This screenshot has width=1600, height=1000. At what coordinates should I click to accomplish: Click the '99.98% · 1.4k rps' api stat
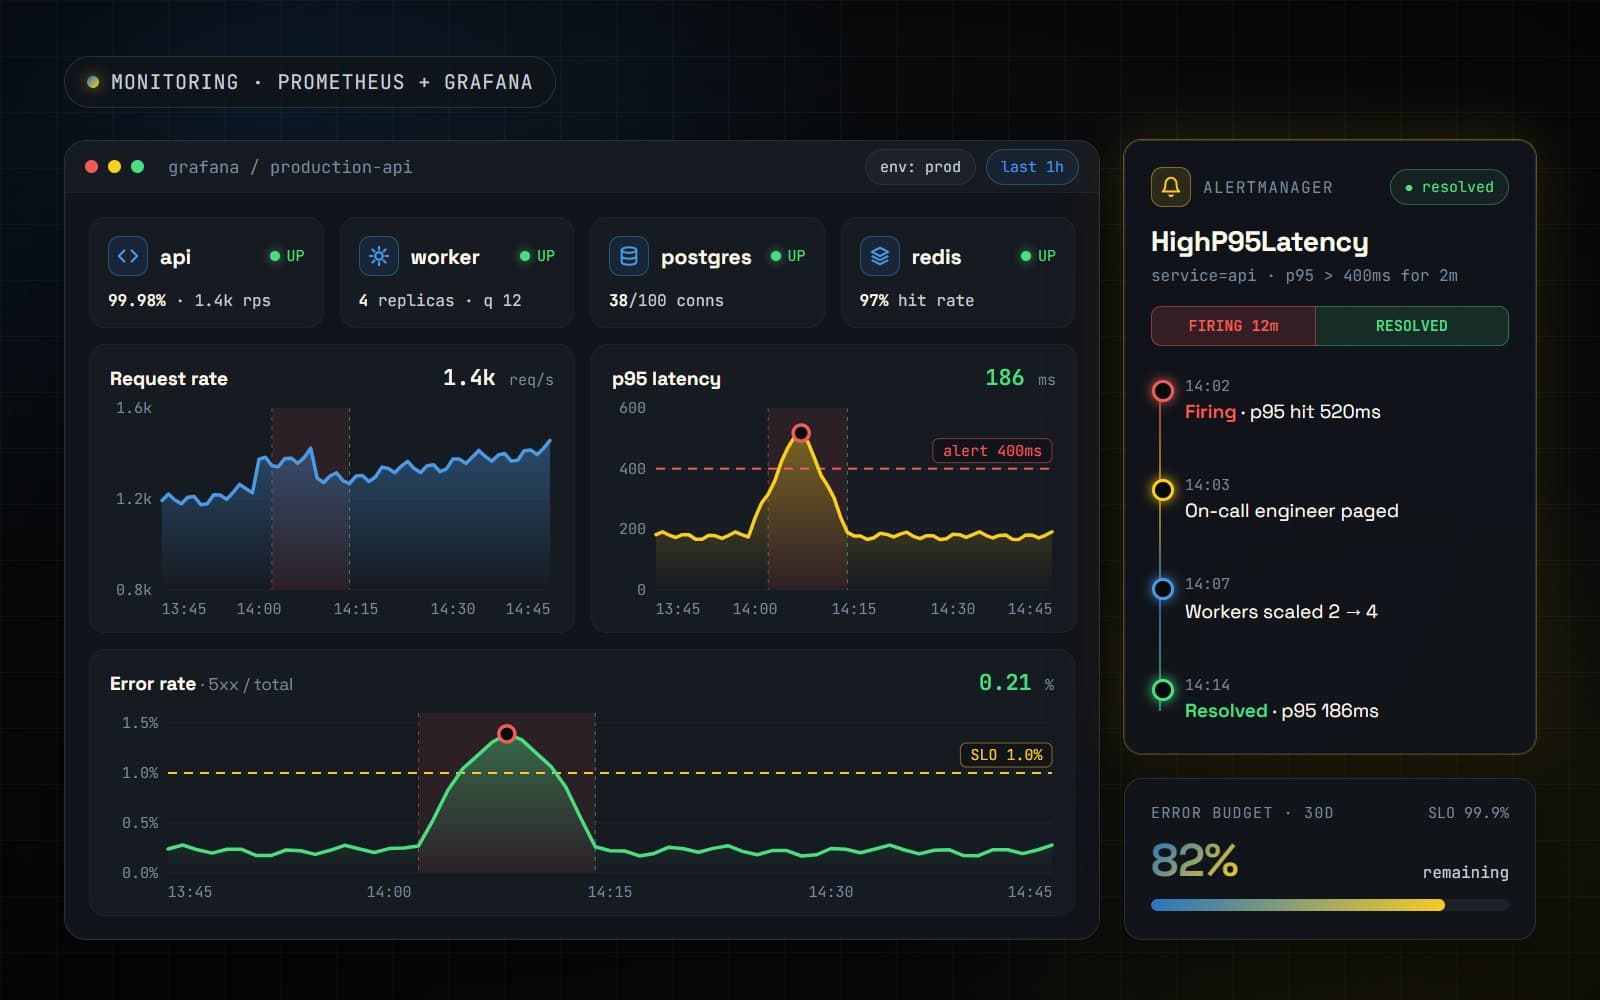[189, 300]
